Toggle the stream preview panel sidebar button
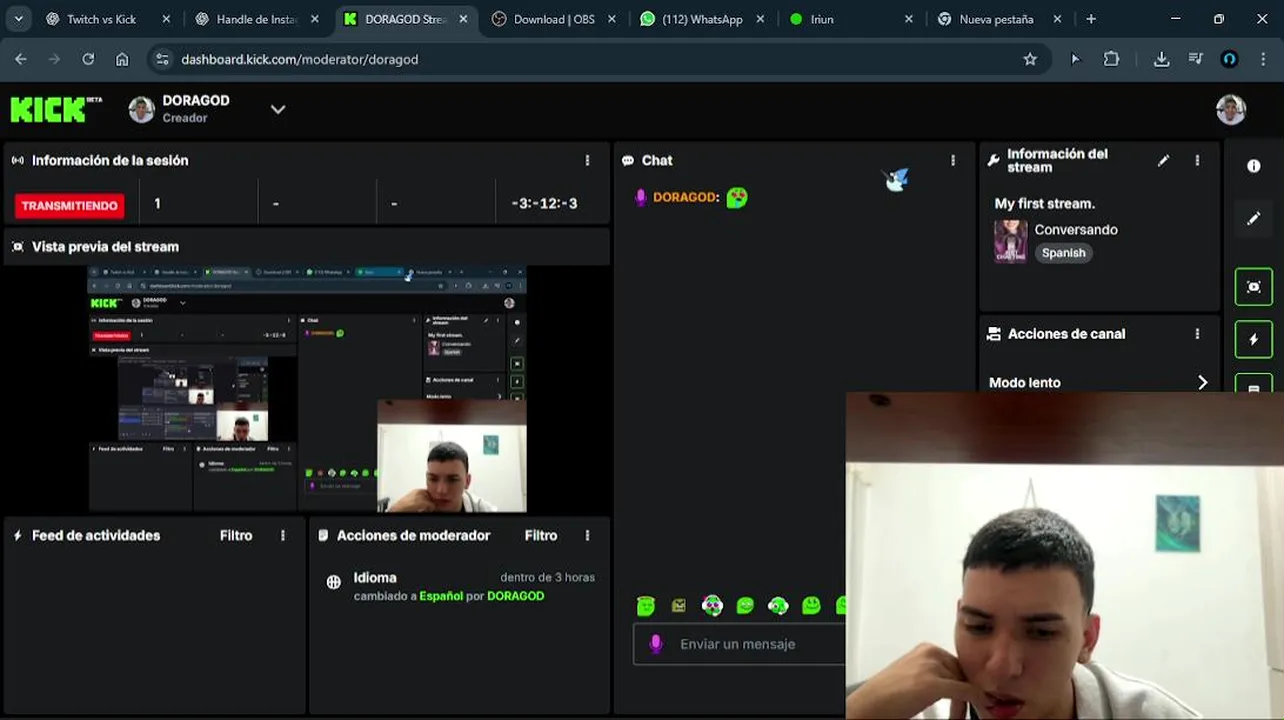The image size is (1284, 720). [1254, 287]
